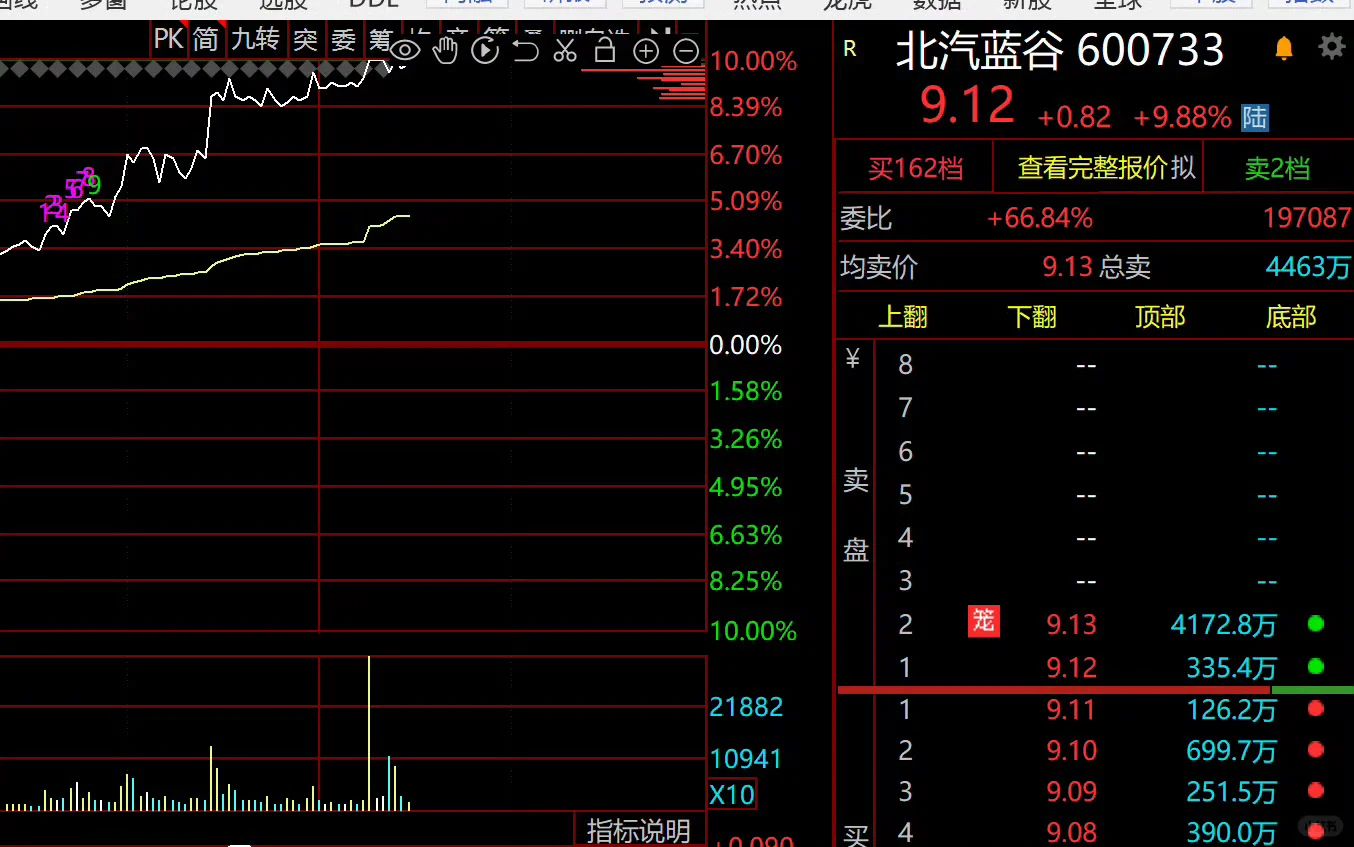
Task: Click the X10 volume multiplier label
Action: pos(732,795)
